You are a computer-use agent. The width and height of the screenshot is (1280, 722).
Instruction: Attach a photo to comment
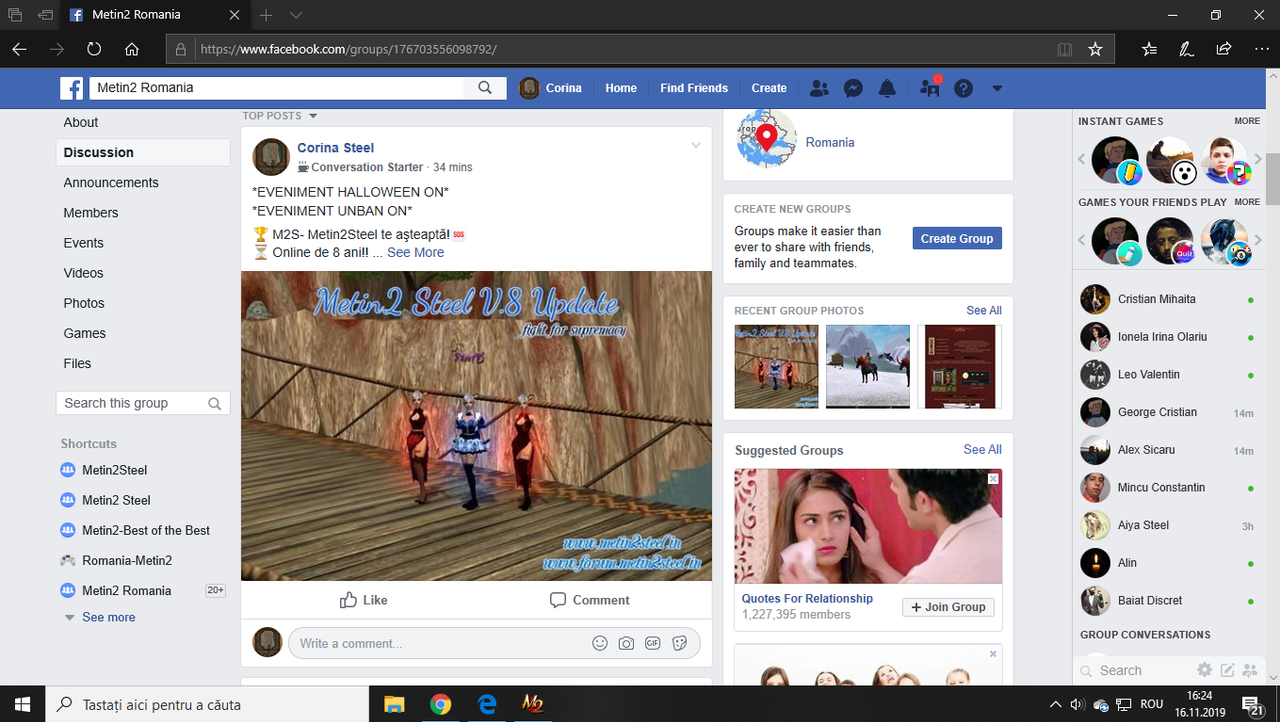tap(626, 643)
